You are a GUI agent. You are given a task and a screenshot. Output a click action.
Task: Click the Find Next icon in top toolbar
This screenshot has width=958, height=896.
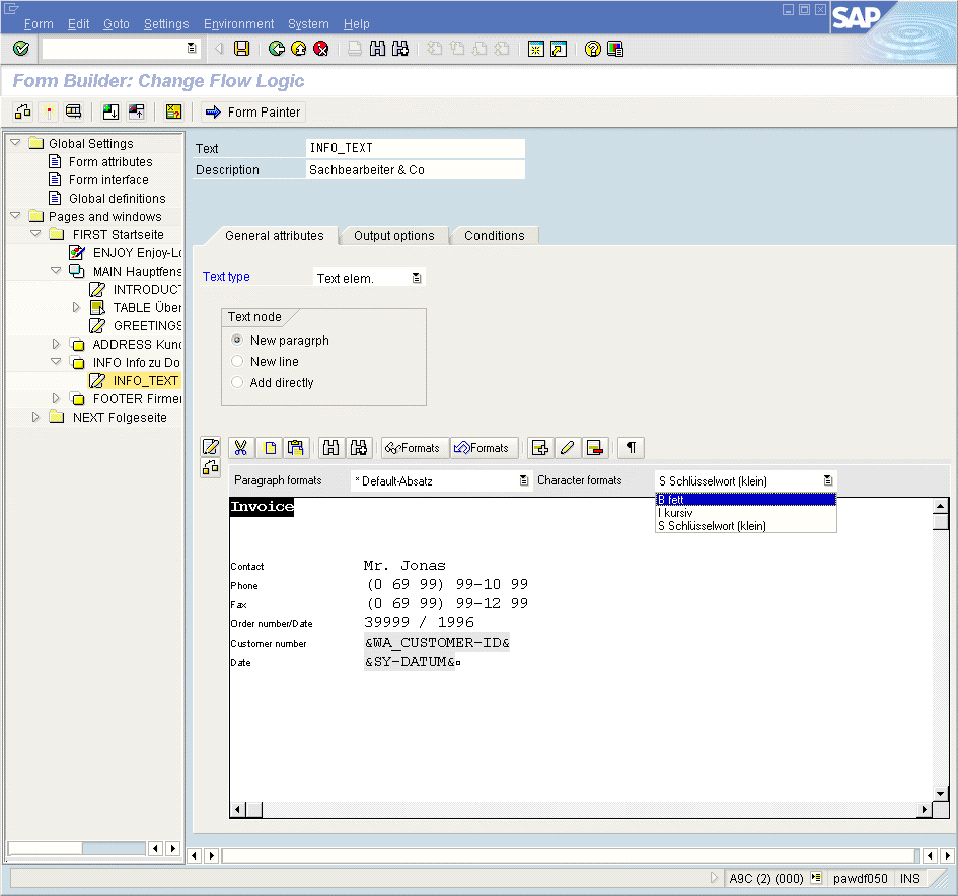400,49
